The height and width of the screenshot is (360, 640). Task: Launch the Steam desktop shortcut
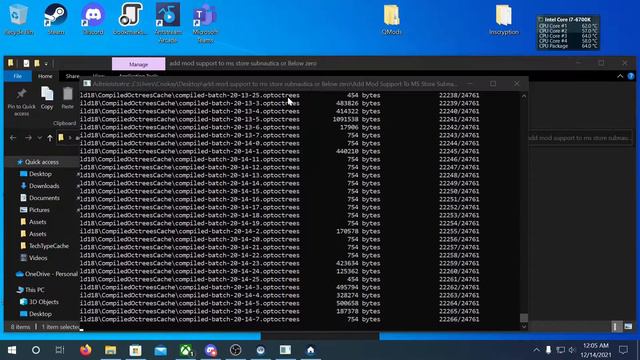click(x=56, y=19)
